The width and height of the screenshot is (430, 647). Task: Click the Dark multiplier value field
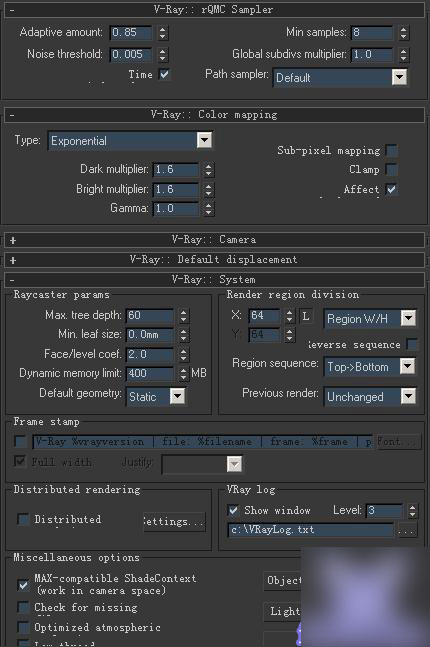click(176, 170)
